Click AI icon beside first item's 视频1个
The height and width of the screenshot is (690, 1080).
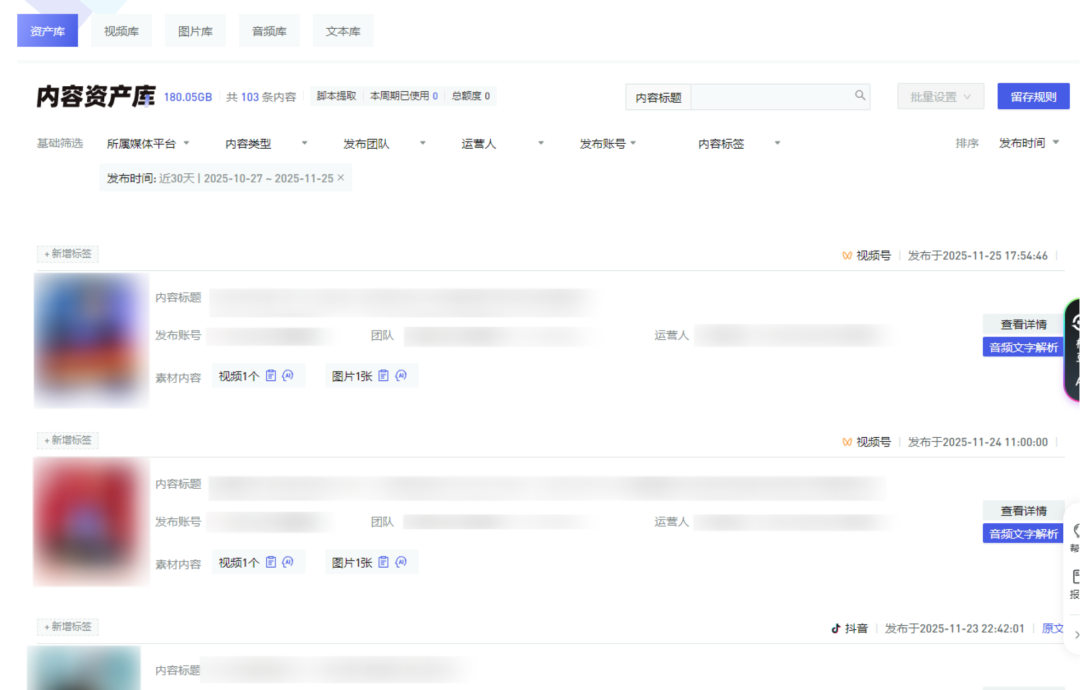tap(288, 376)
